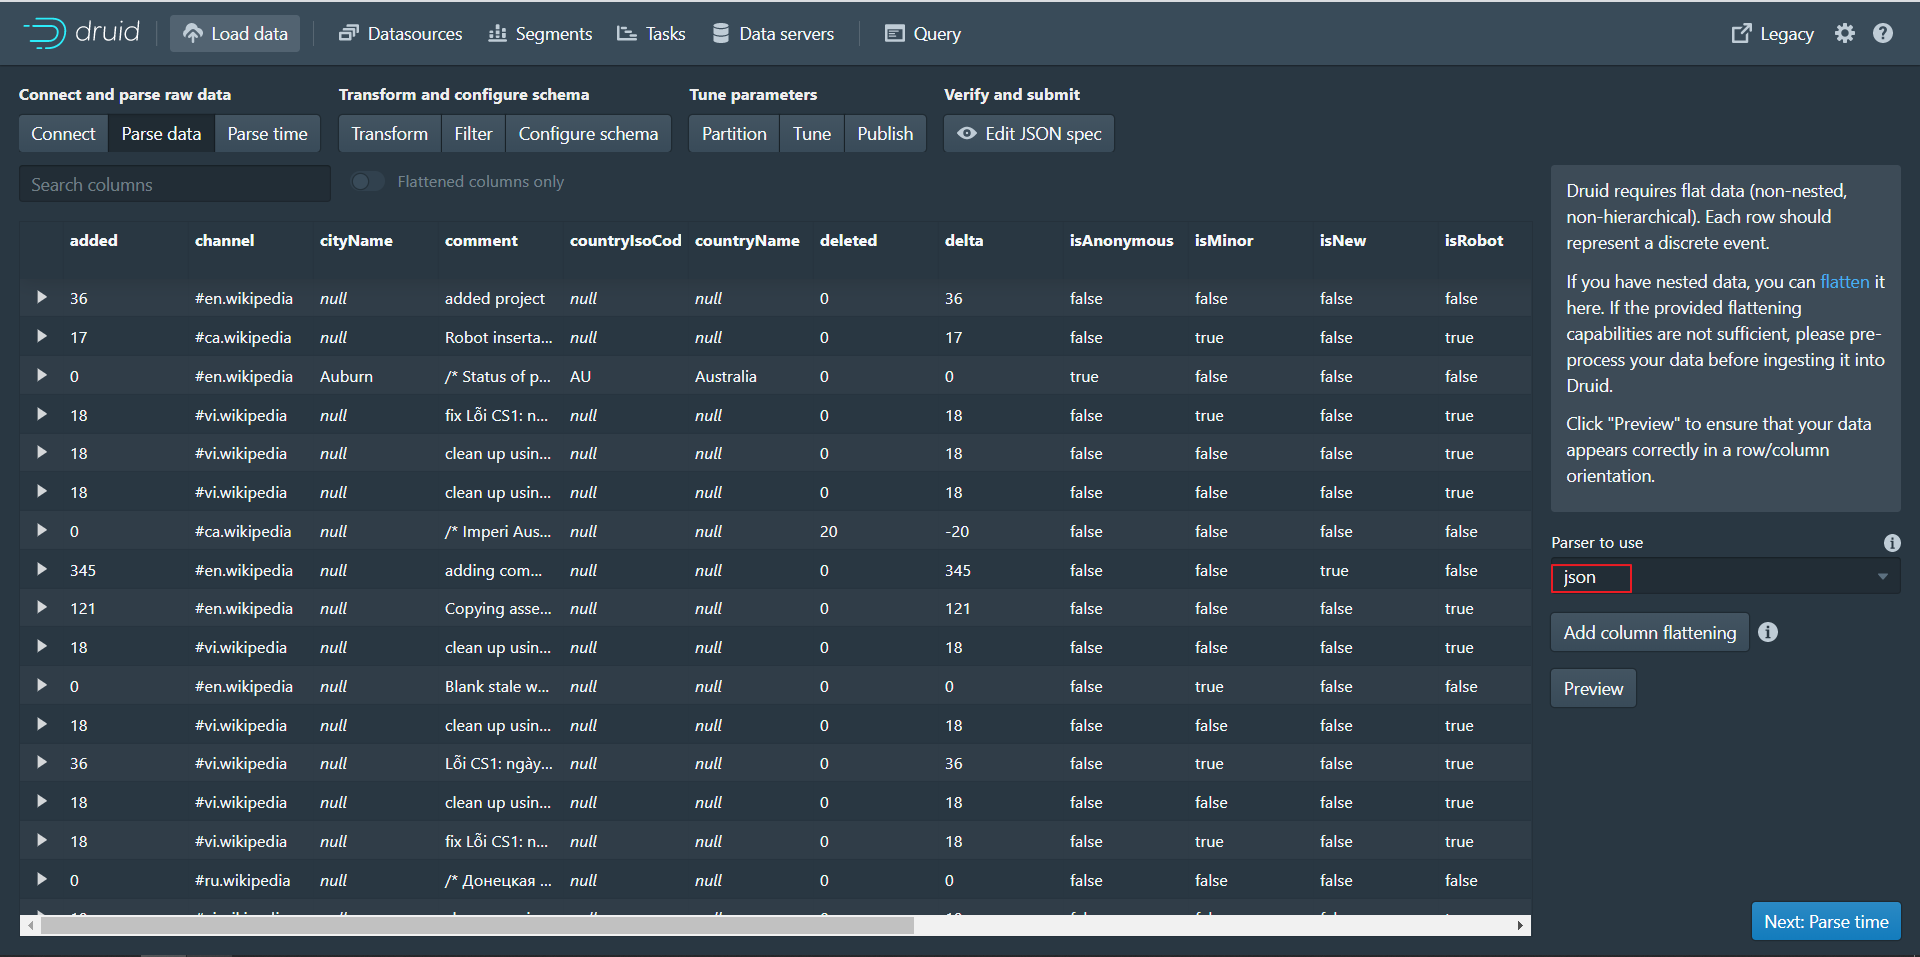This screenshot has height=957, width=1920.
Task: Click the added column header
Action: point(93,240)
